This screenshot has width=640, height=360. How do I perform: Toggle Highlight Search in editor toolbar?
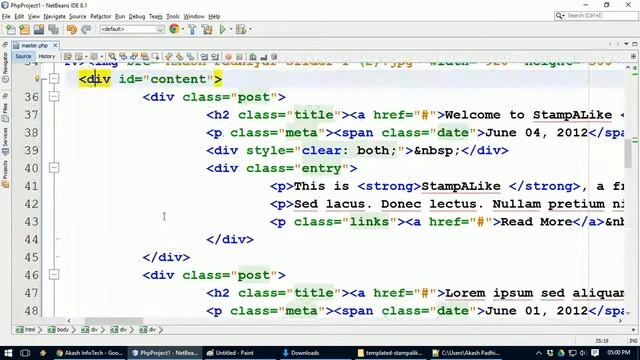point(144,57)
